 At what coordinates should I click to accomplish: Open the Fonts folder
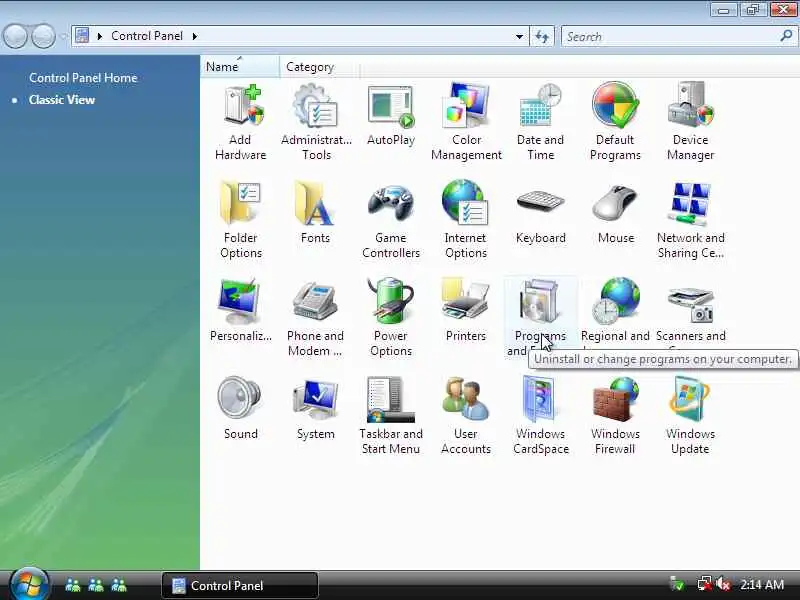[x=315, y=213]
